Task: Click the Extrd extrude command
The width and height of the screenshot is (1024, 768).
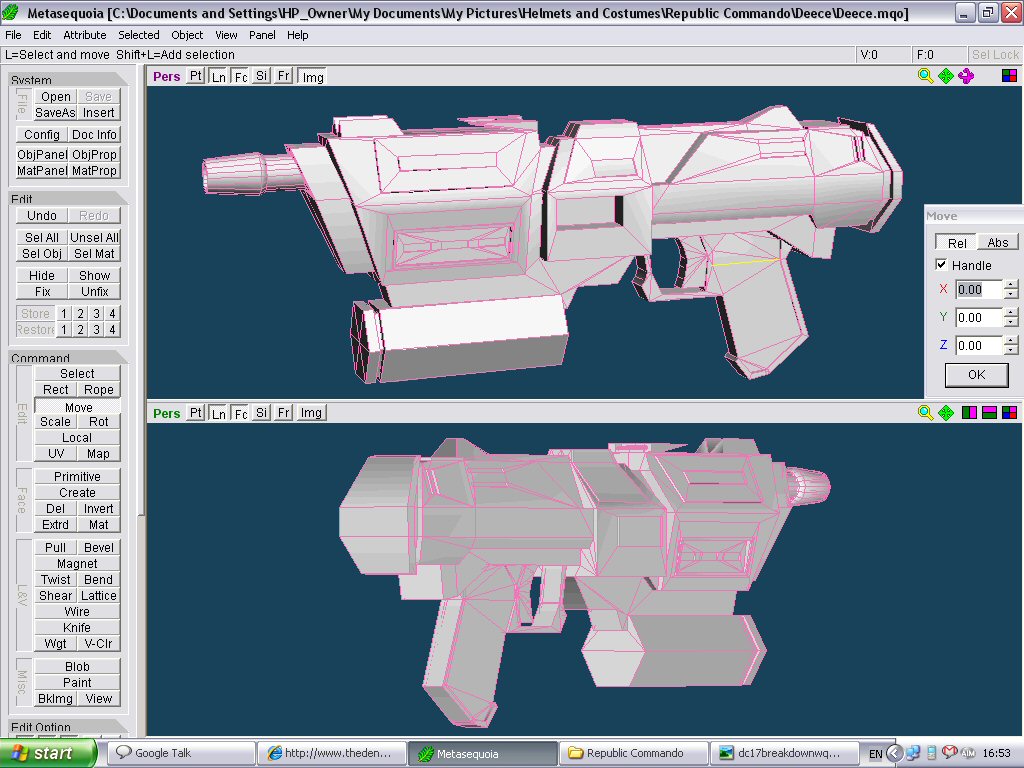Action: click(56, 524)
